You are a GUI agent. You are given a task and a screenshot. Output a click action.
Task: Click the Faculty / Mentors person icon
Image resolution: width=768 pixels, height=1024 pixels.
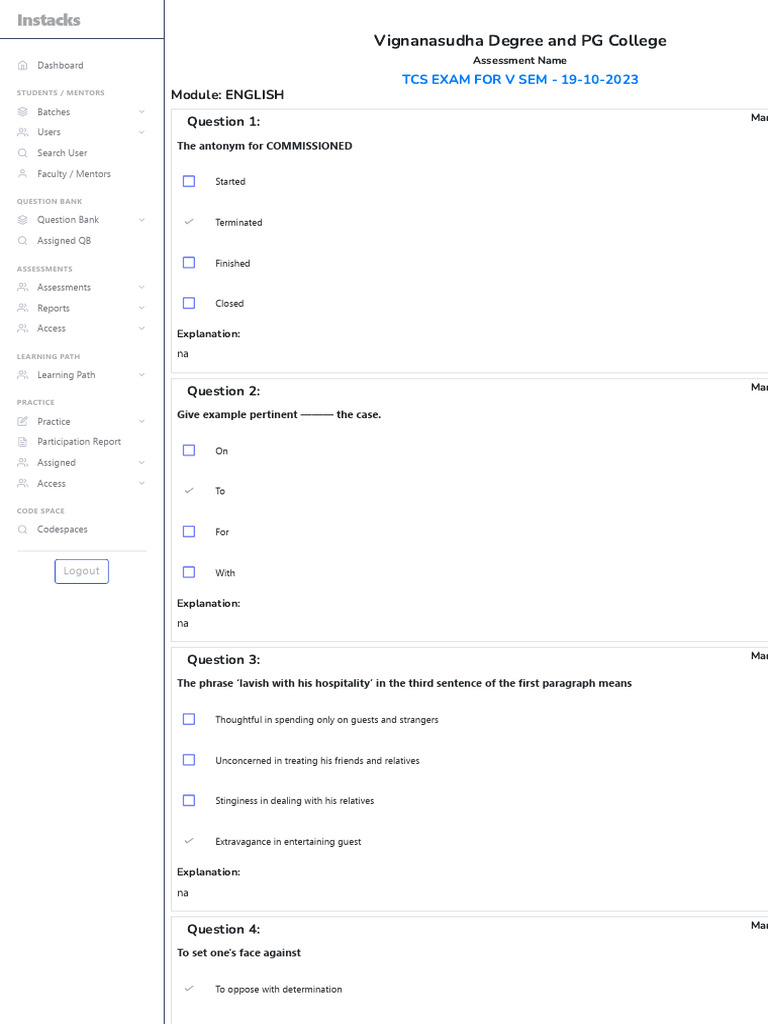pos(23,174)
